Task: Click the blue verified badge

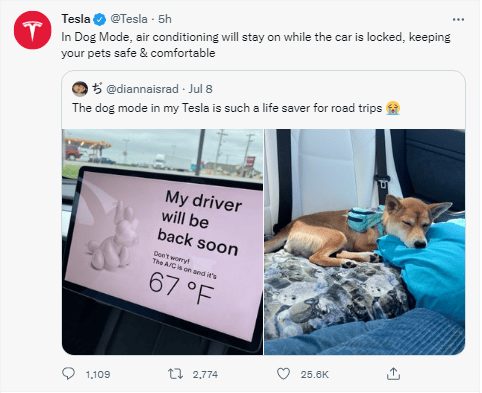Action: click(99, 19)
